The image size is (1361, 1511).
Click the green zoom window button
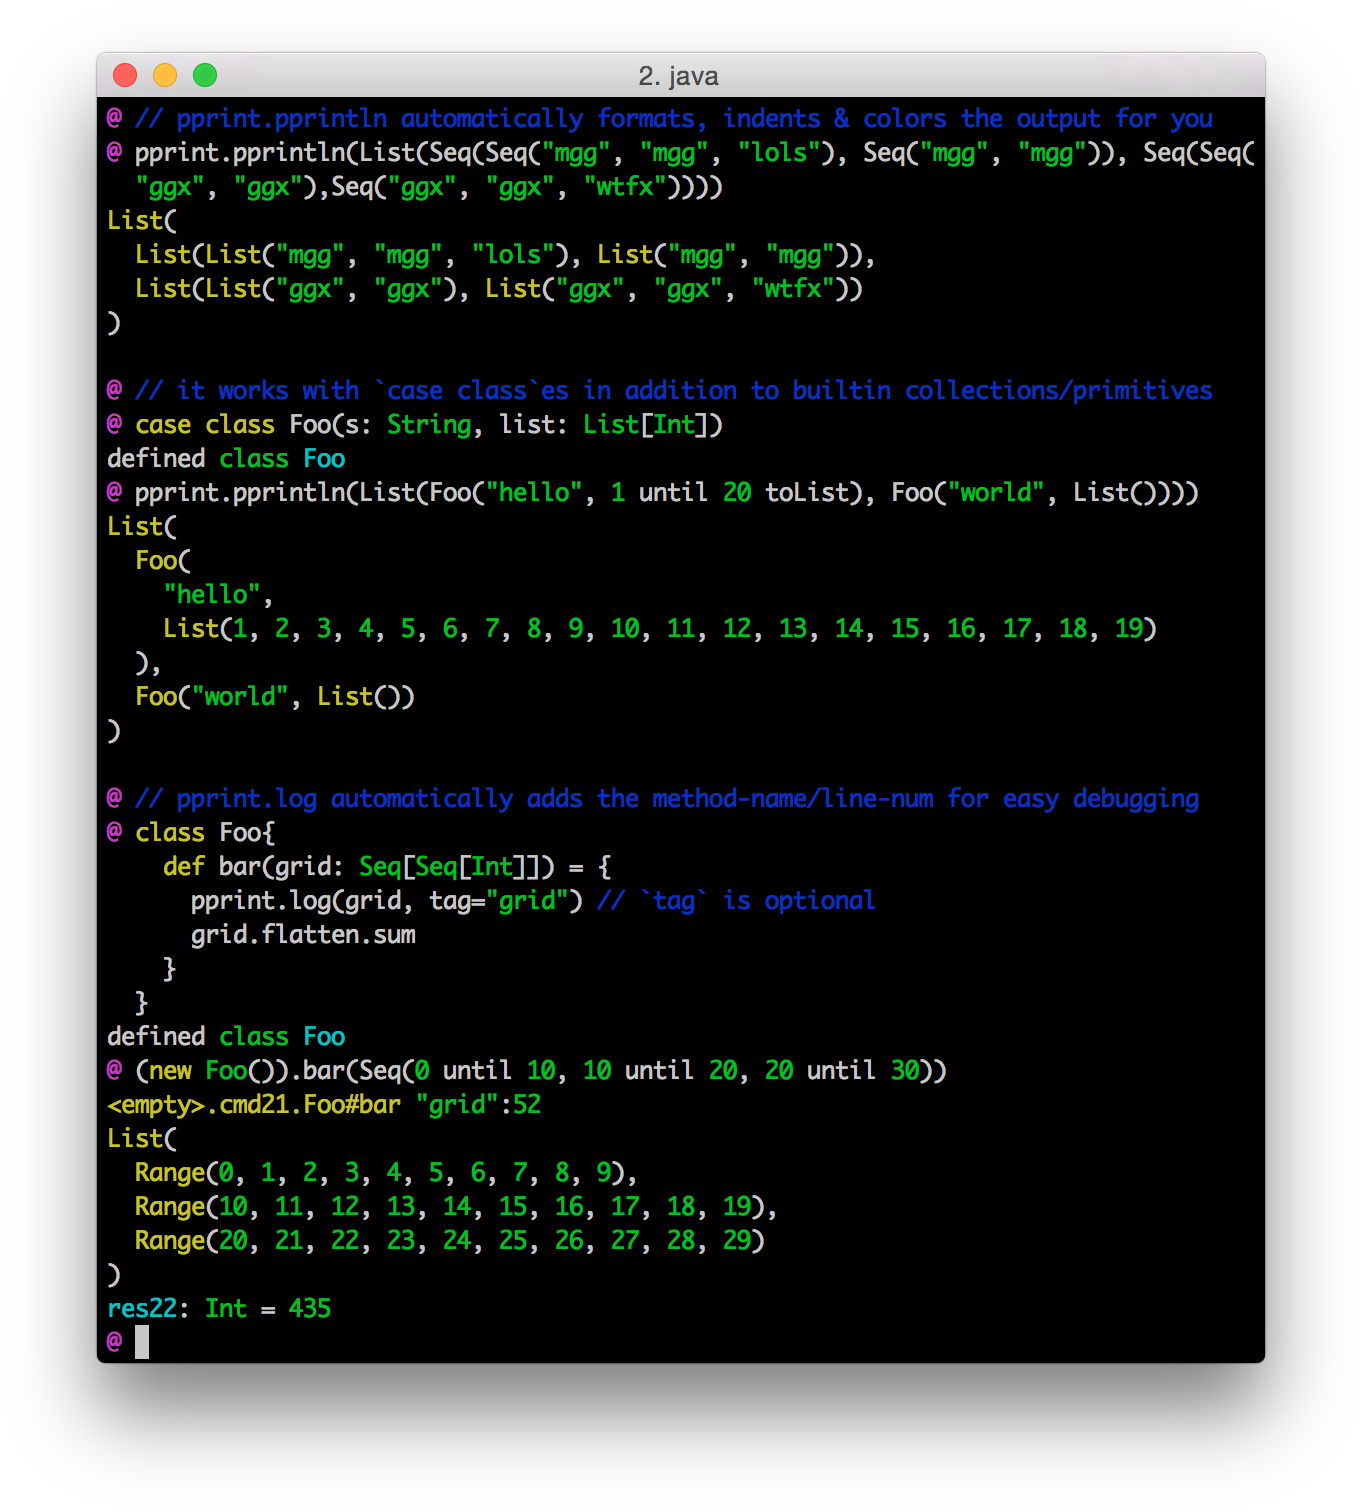[205, 75]
